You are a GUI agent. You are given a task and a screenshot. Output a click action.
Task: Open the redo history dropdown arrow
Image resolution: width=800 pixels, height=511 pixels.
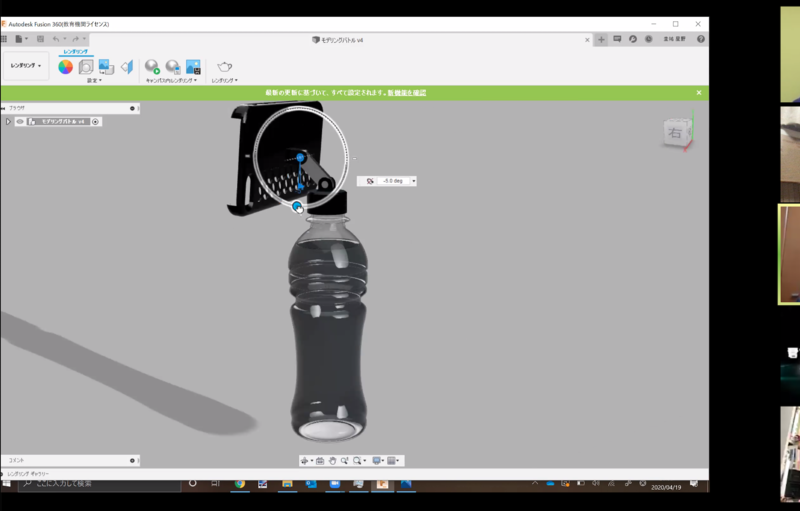[85, 39]
